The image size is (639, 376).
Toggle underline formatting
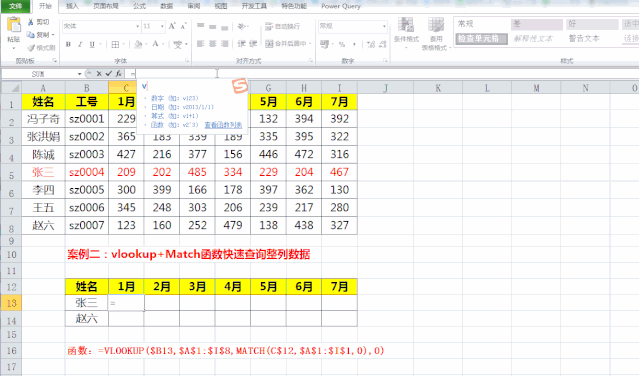[92, 44]
